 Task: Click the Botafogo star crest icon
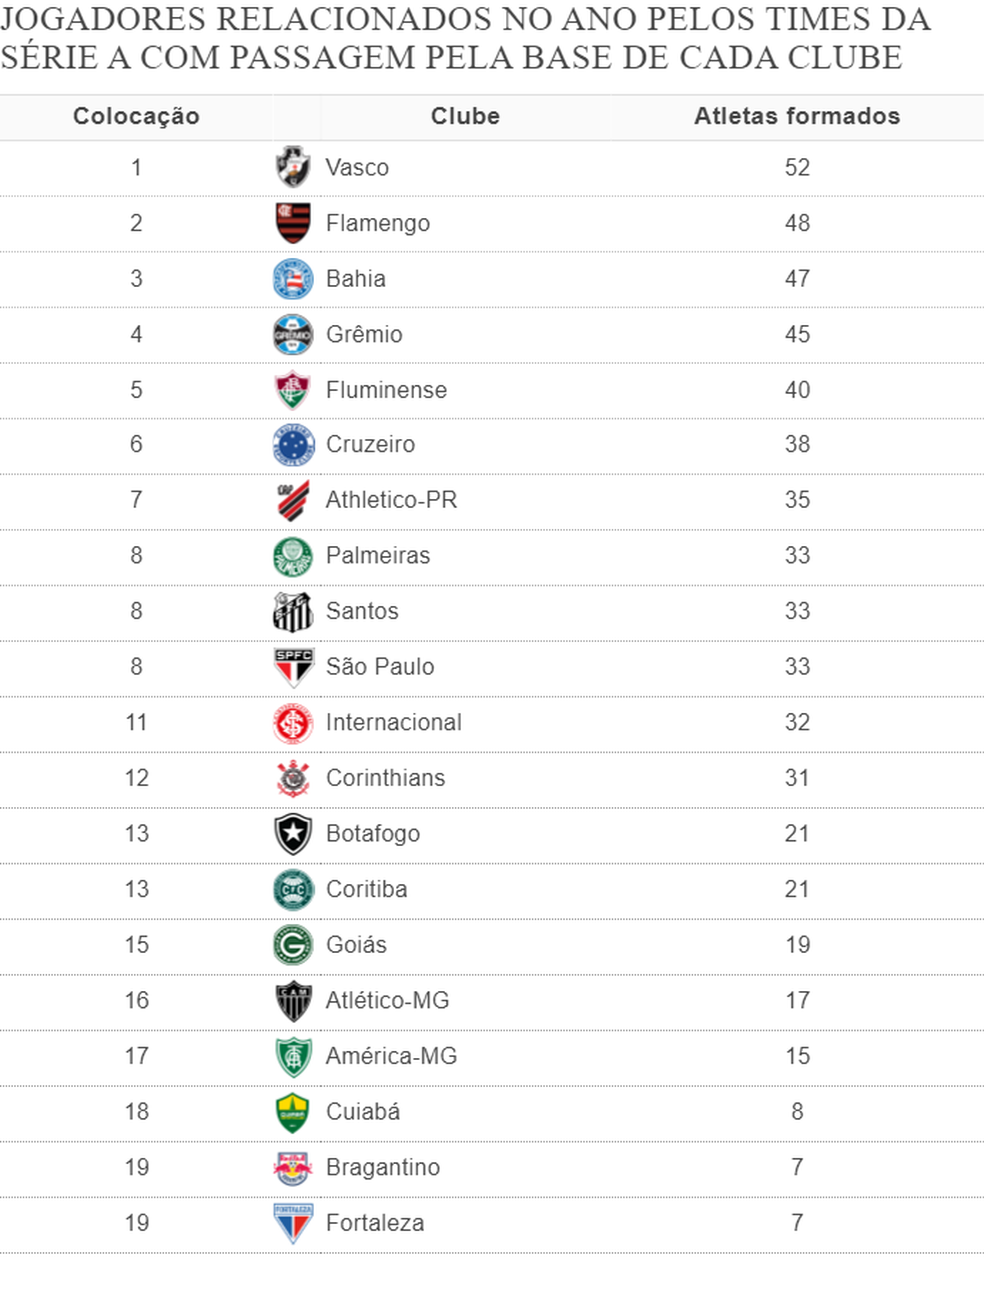tap(293, 834)
